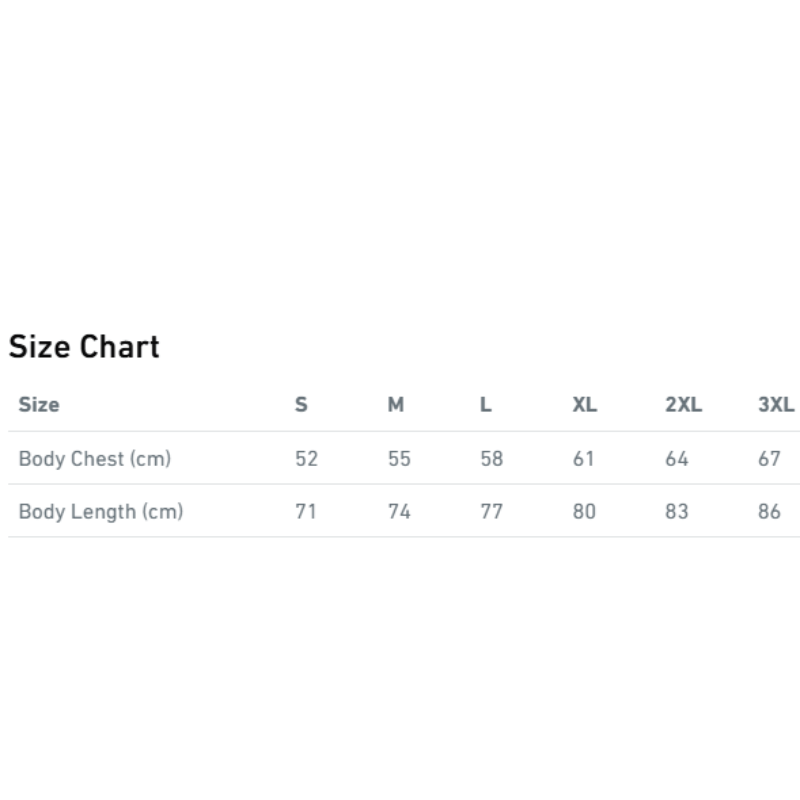
Task: Select the Body Chest (cm) row label
Action: point(95,459)
